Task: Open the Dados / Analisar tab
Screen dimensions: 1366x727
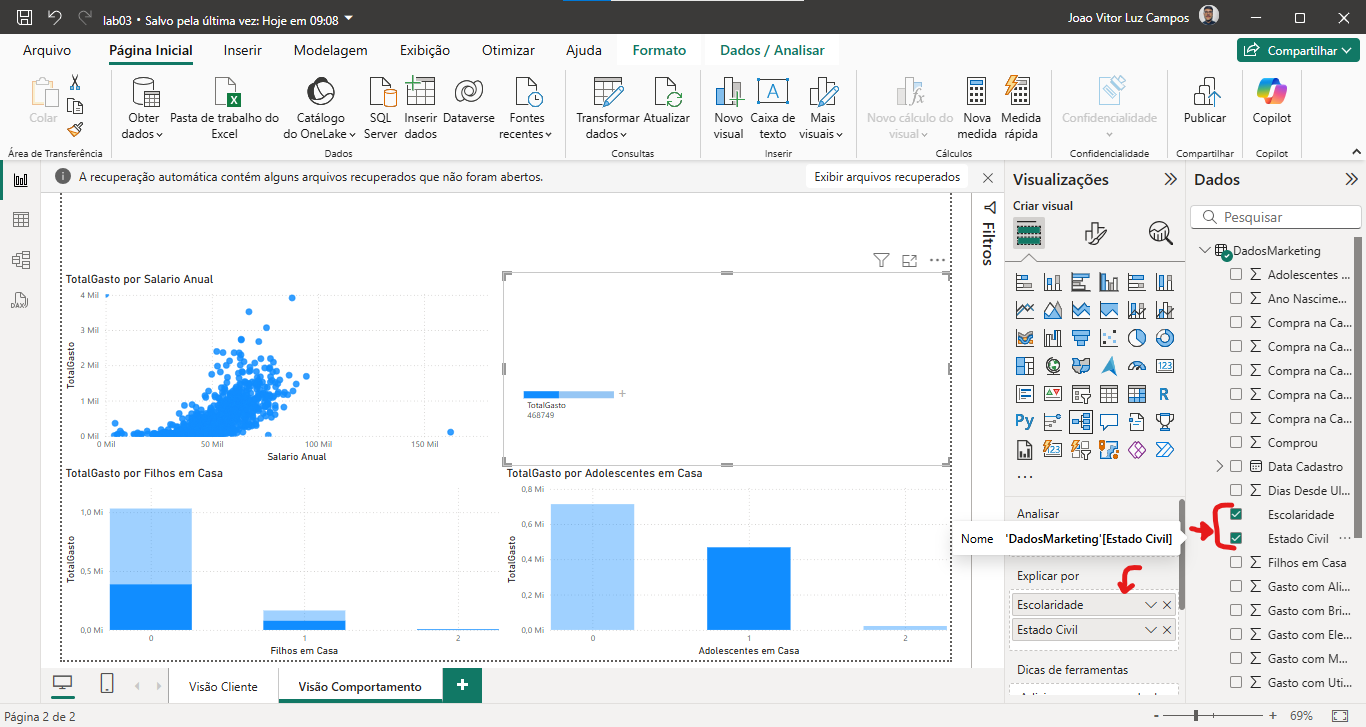Action: pos(772,50)
